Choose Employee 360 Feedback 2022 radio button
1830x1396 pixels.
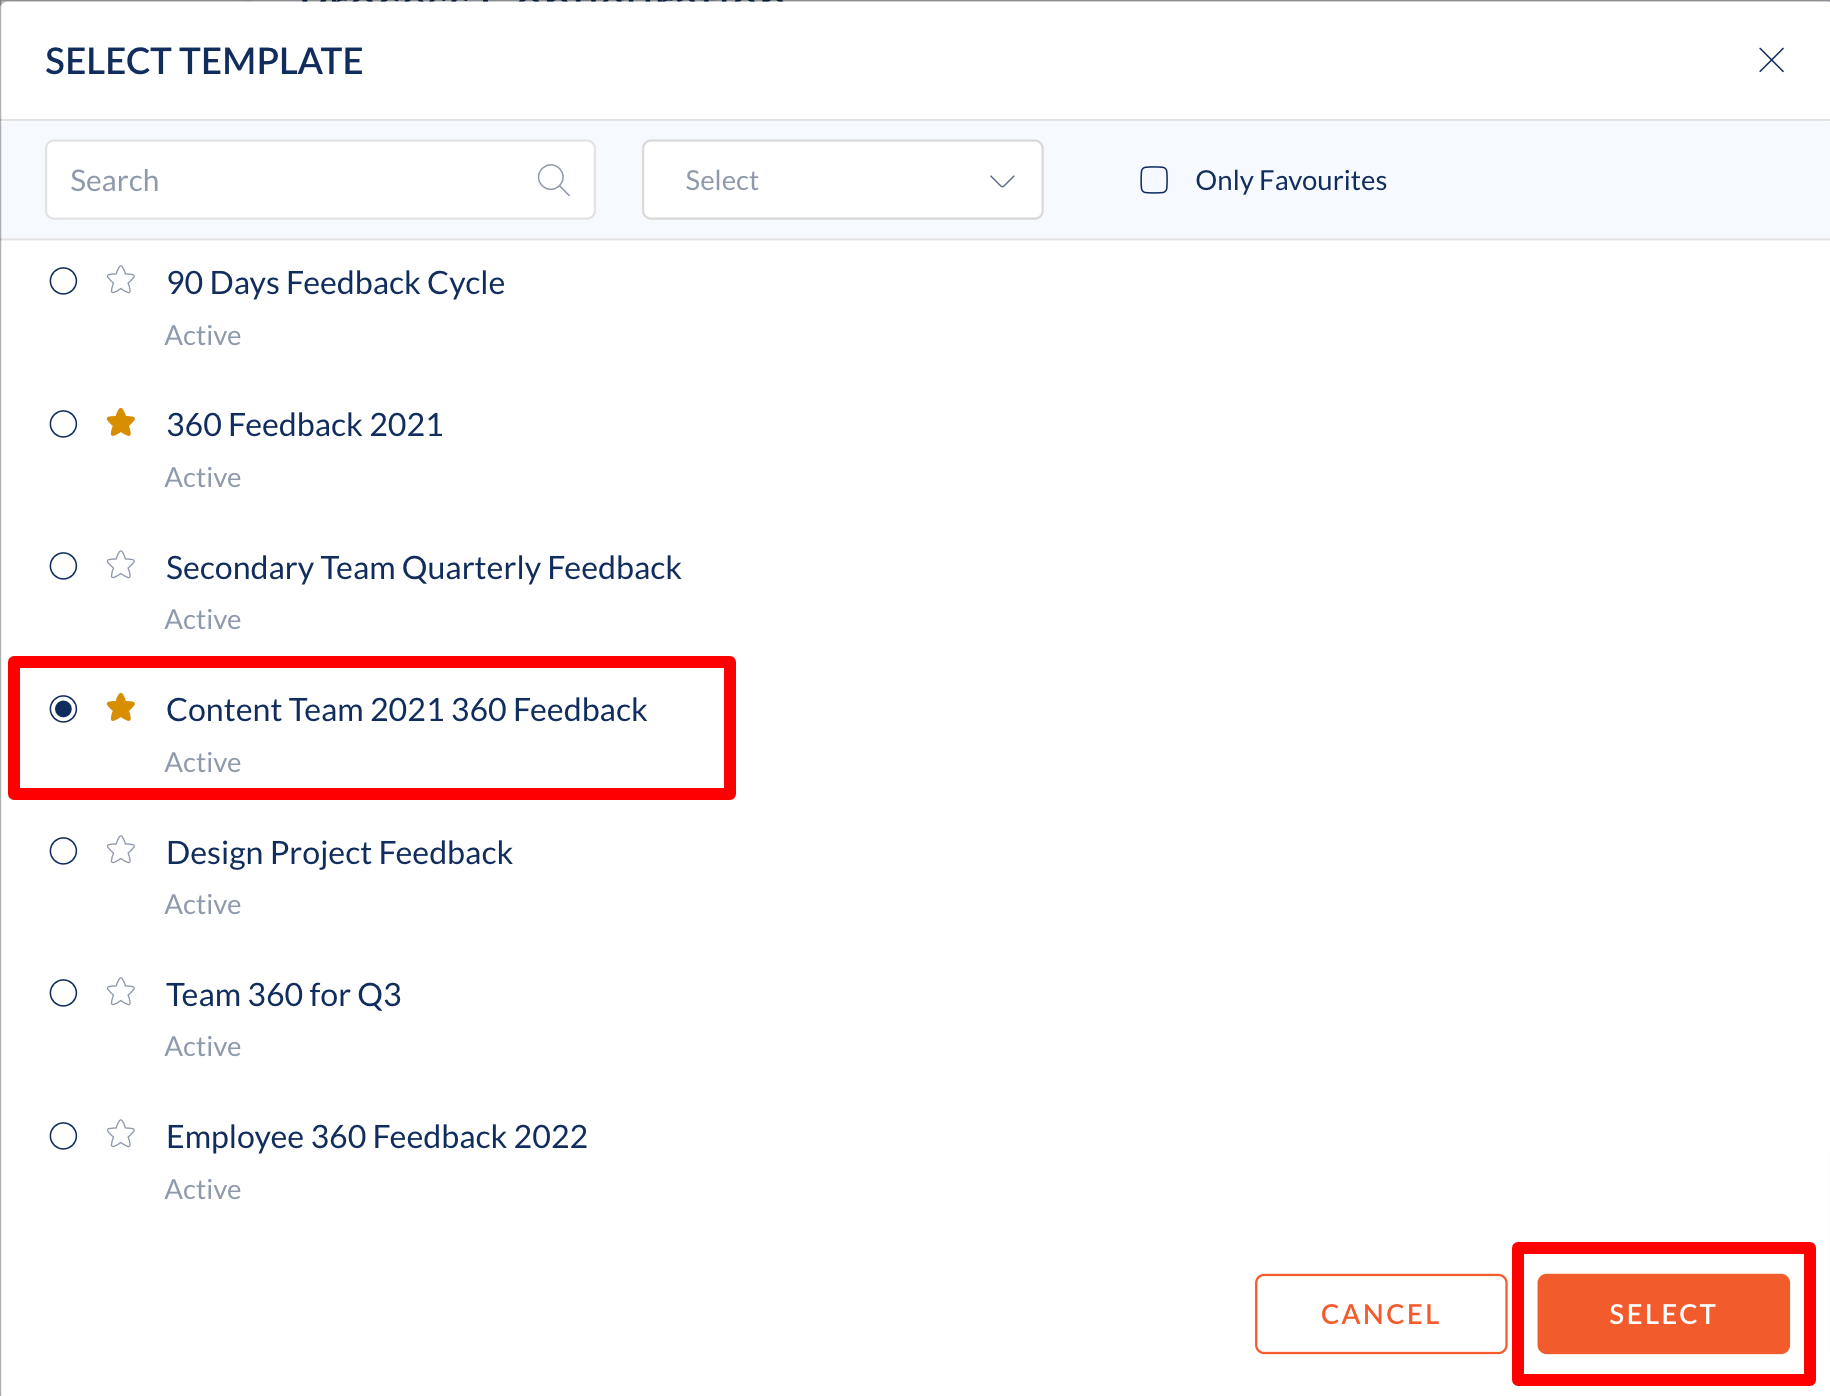pyautogui.click(x=63, y=1136)
